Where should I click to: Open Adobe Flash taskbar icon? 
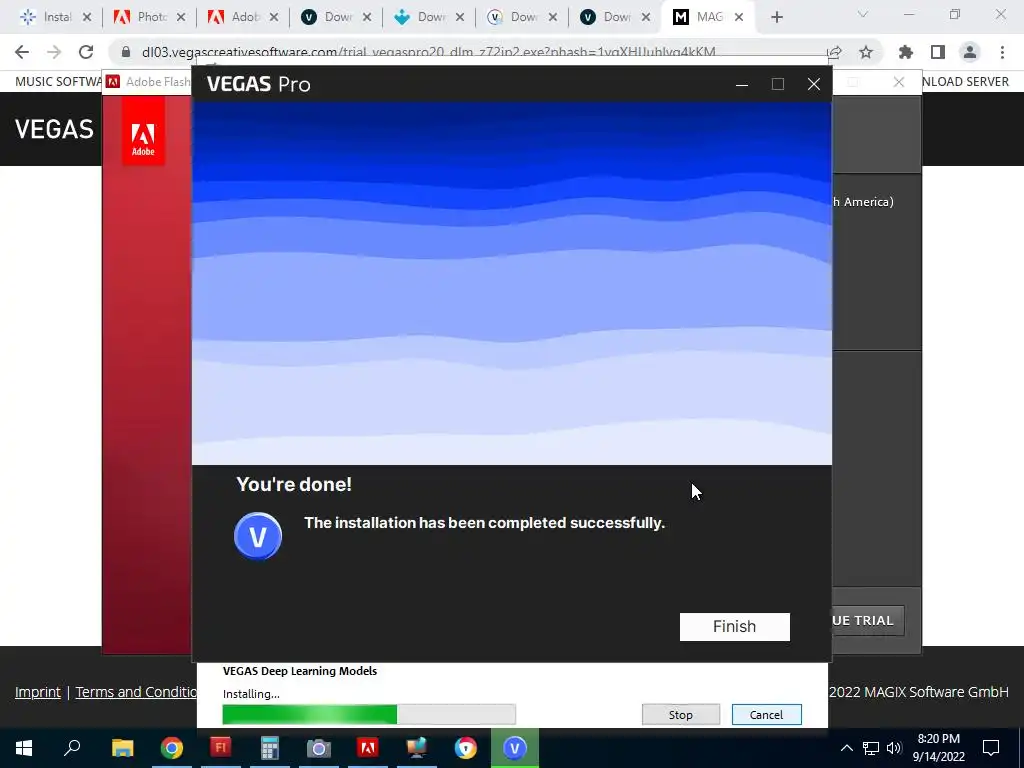point(221,748)
